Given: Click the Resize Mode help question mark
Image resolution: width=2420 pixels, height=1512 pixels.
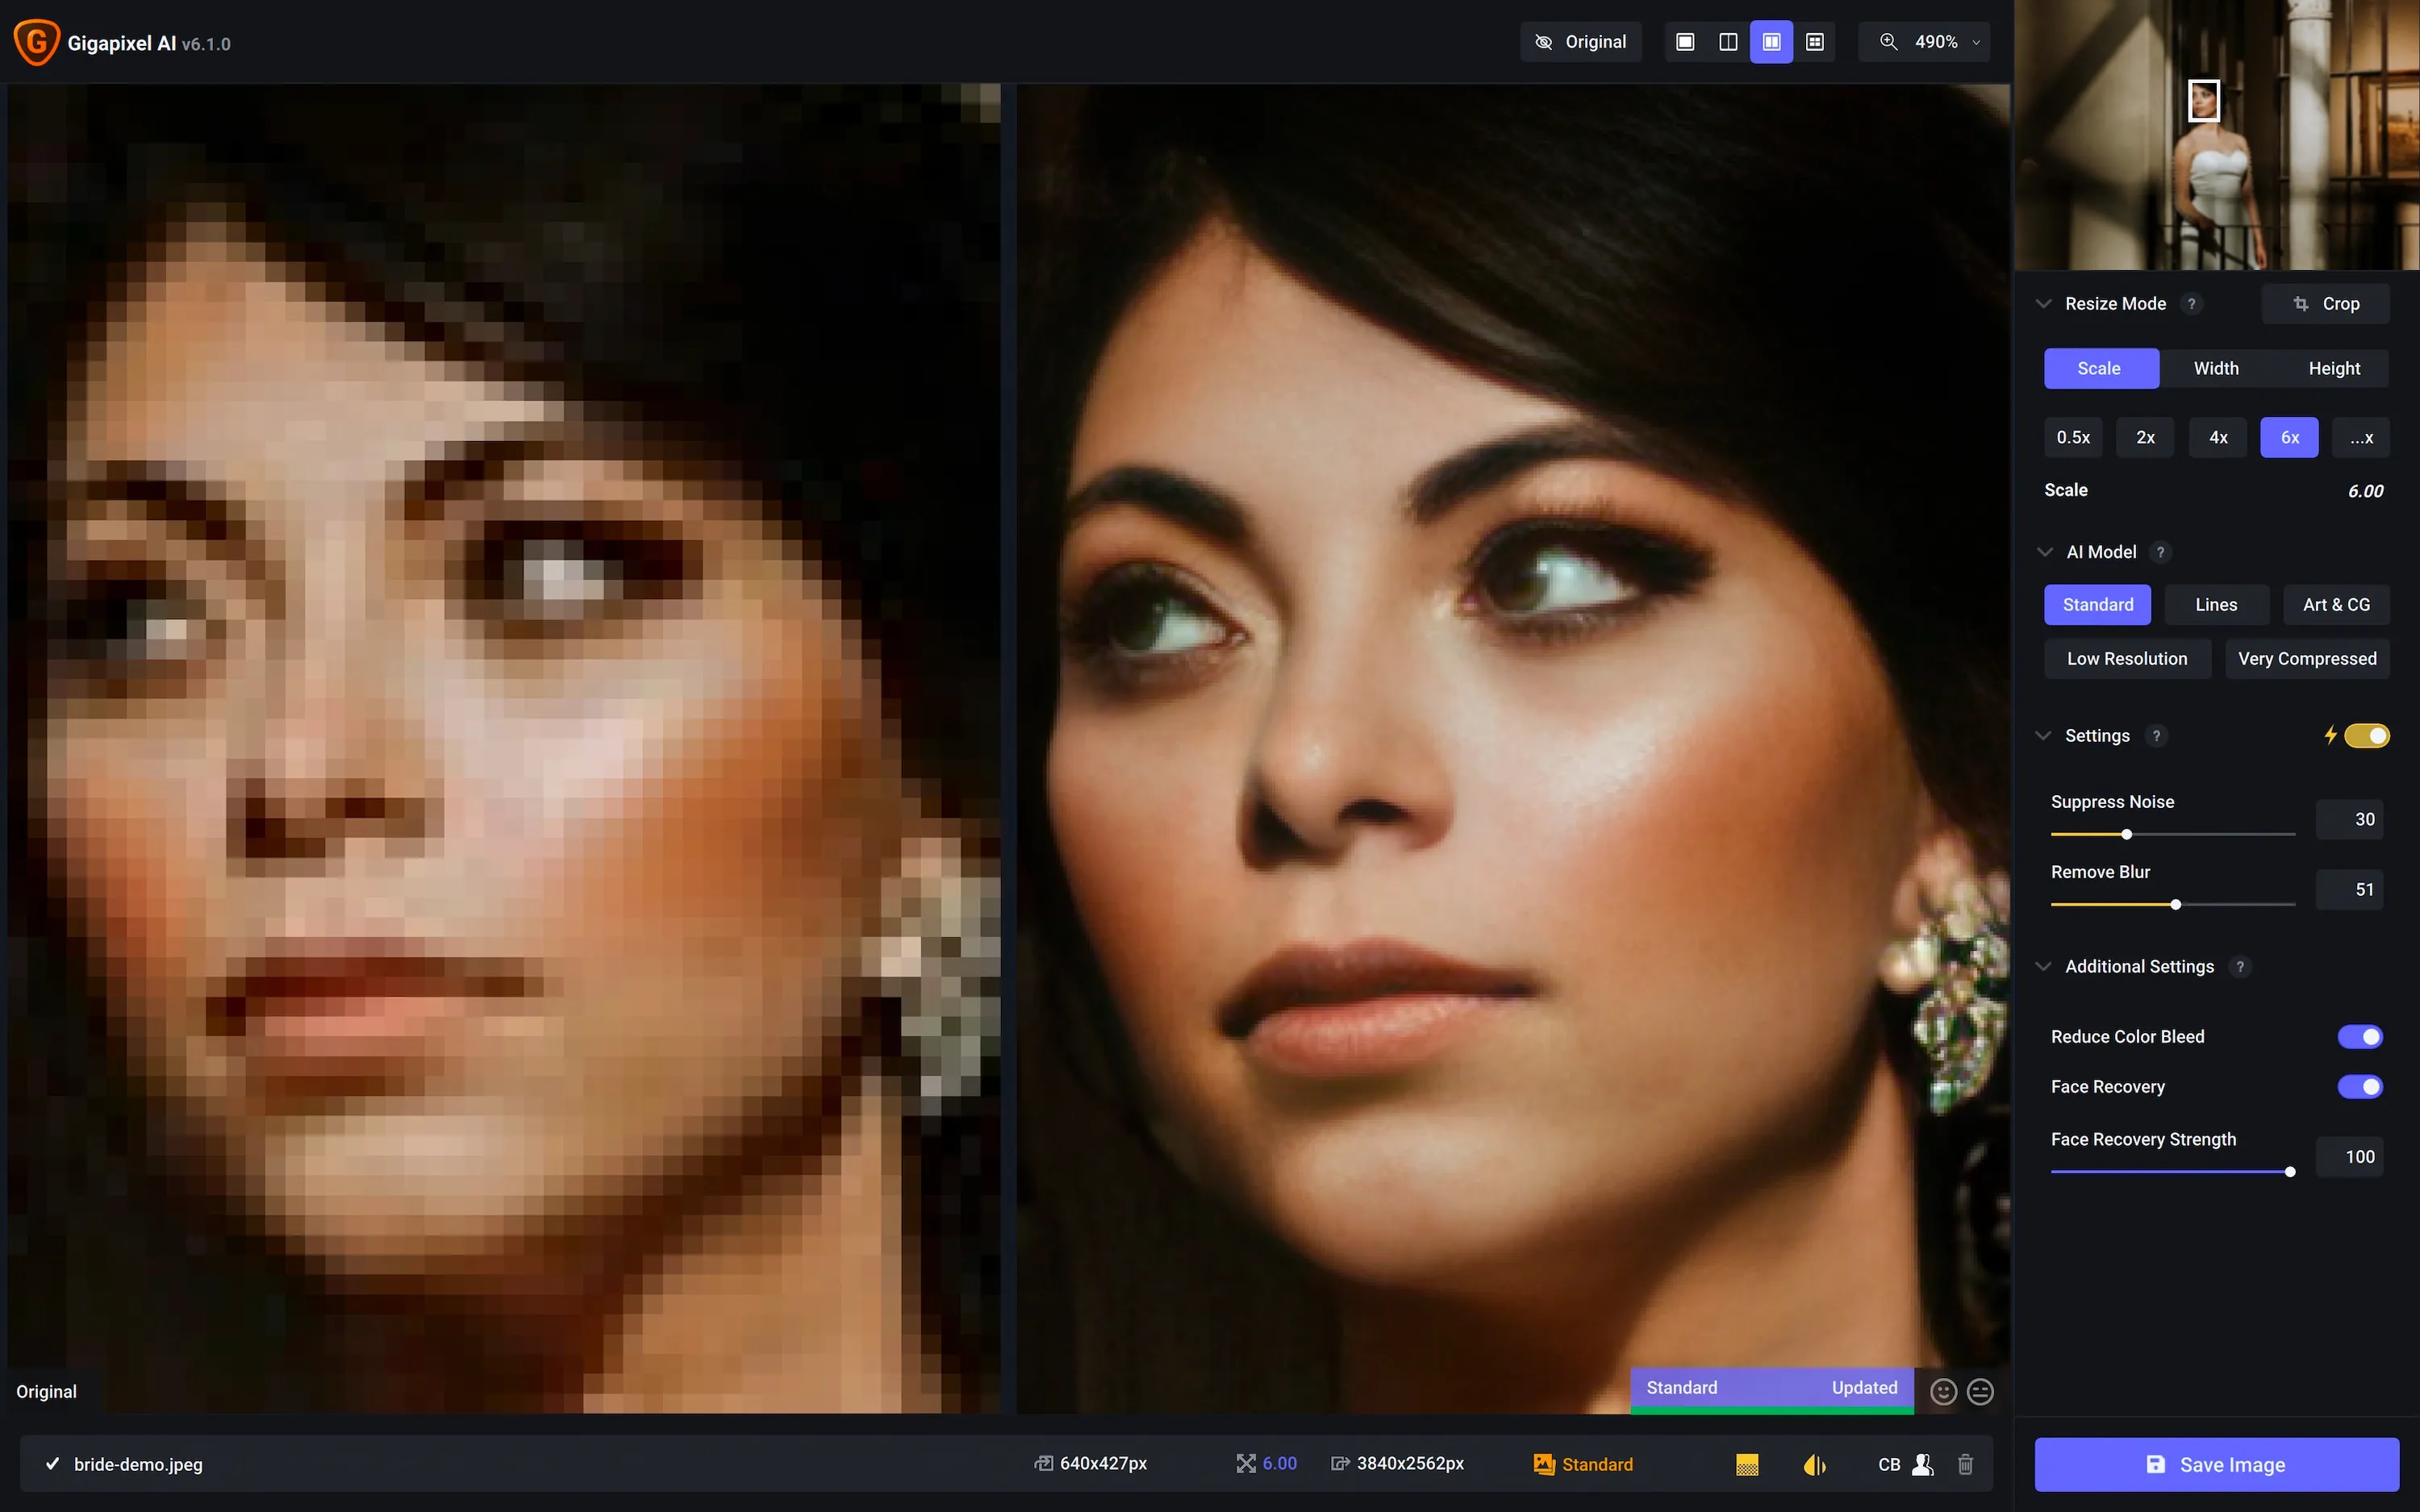Looking at the screenshot, I should coord(2191,304).
